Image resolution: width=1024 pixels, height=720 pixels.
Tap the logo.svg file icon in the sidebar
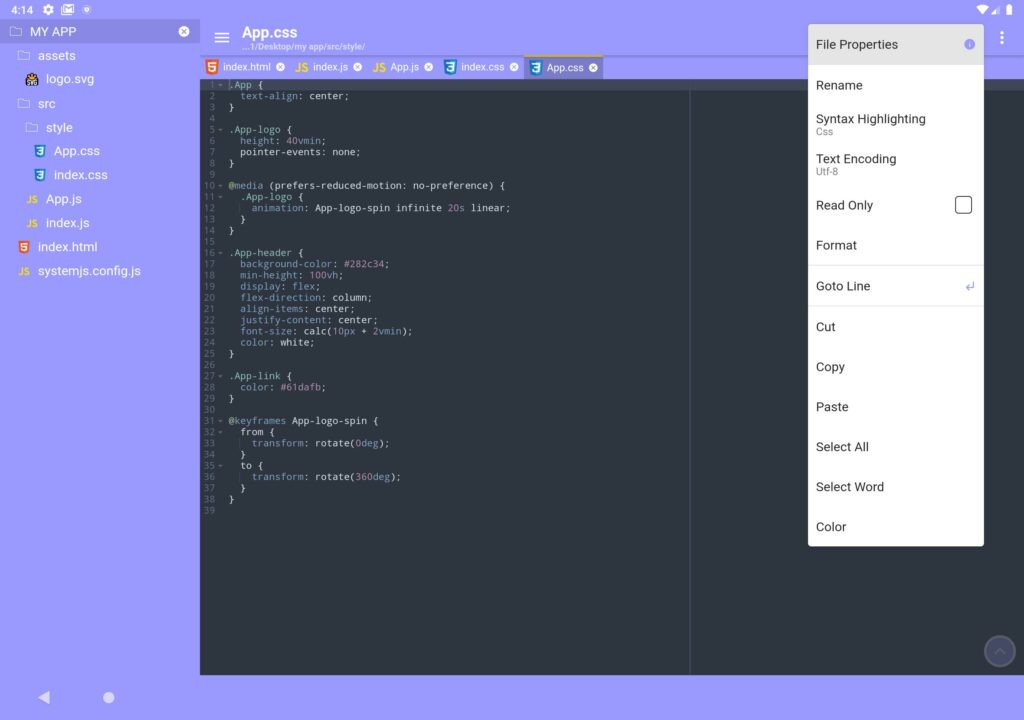[30, 78]
